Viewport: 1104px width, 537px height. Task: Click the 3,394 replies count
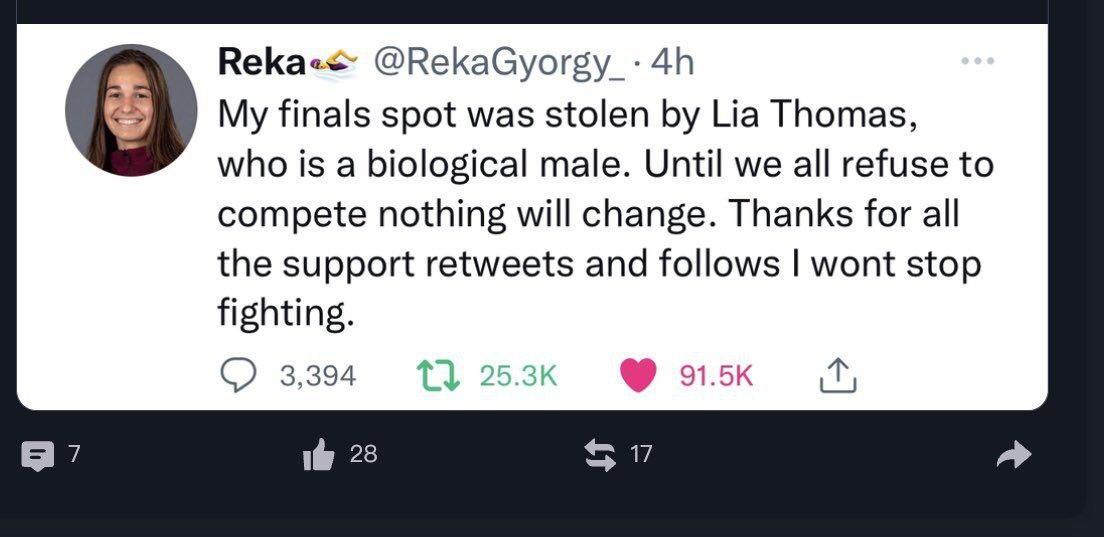point(317,376)
